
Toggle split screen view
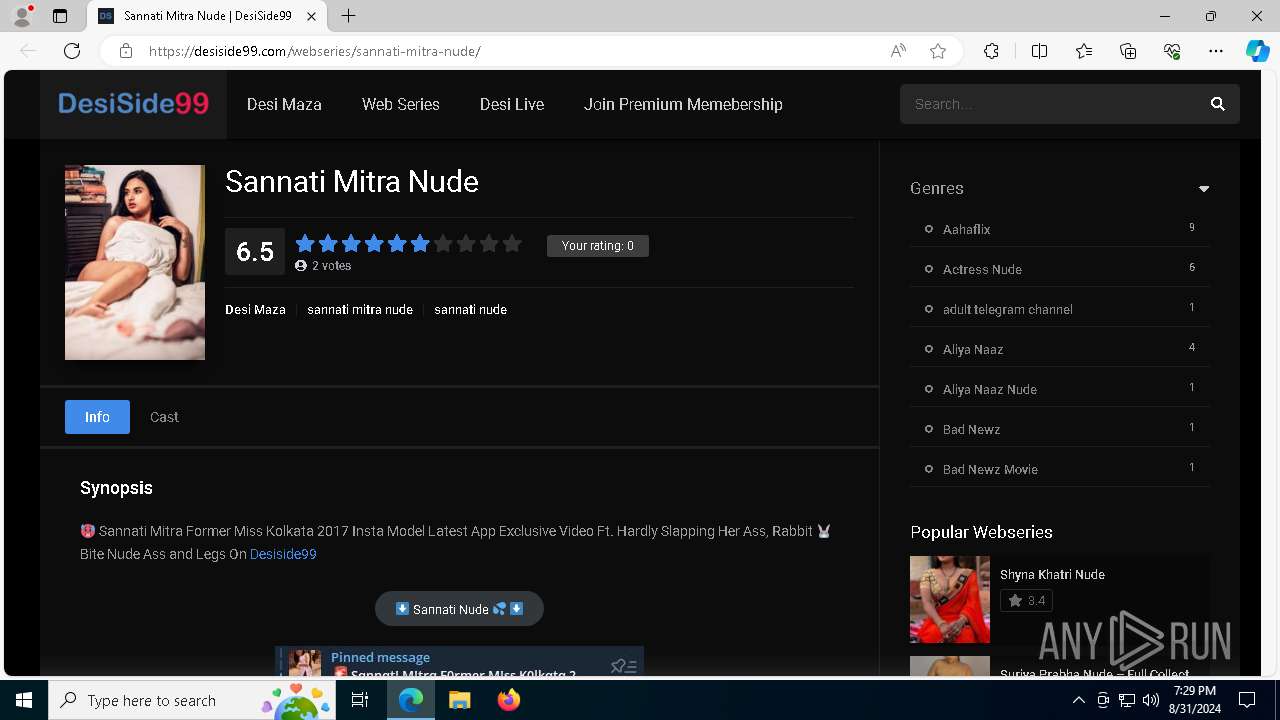coord(1039,51)
